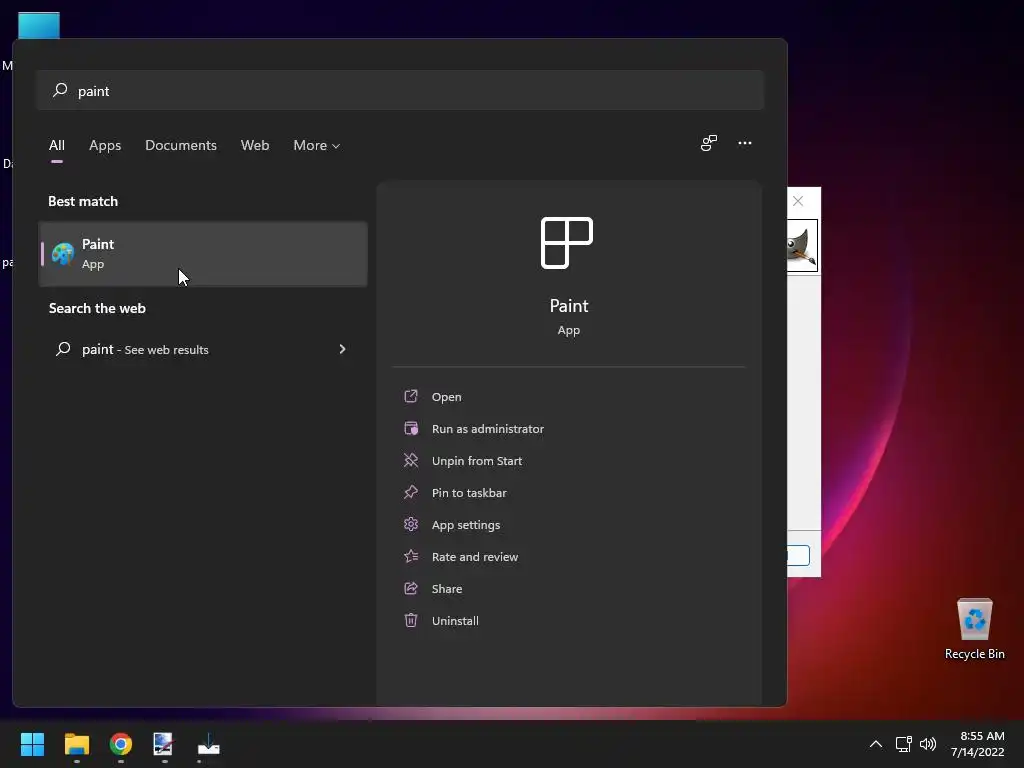Select the blue desktop icon at top left
The image size is (1024, 768).
point(39,25)
